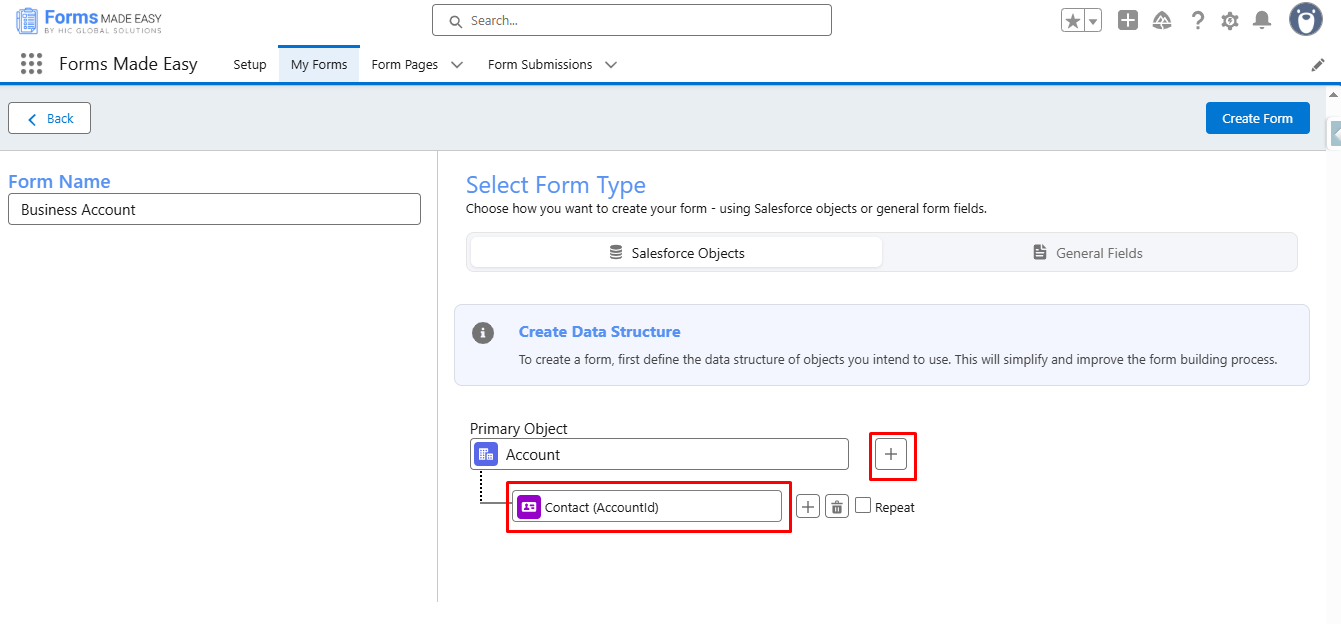Open the global actions plus icon

tap(1128, 20)
